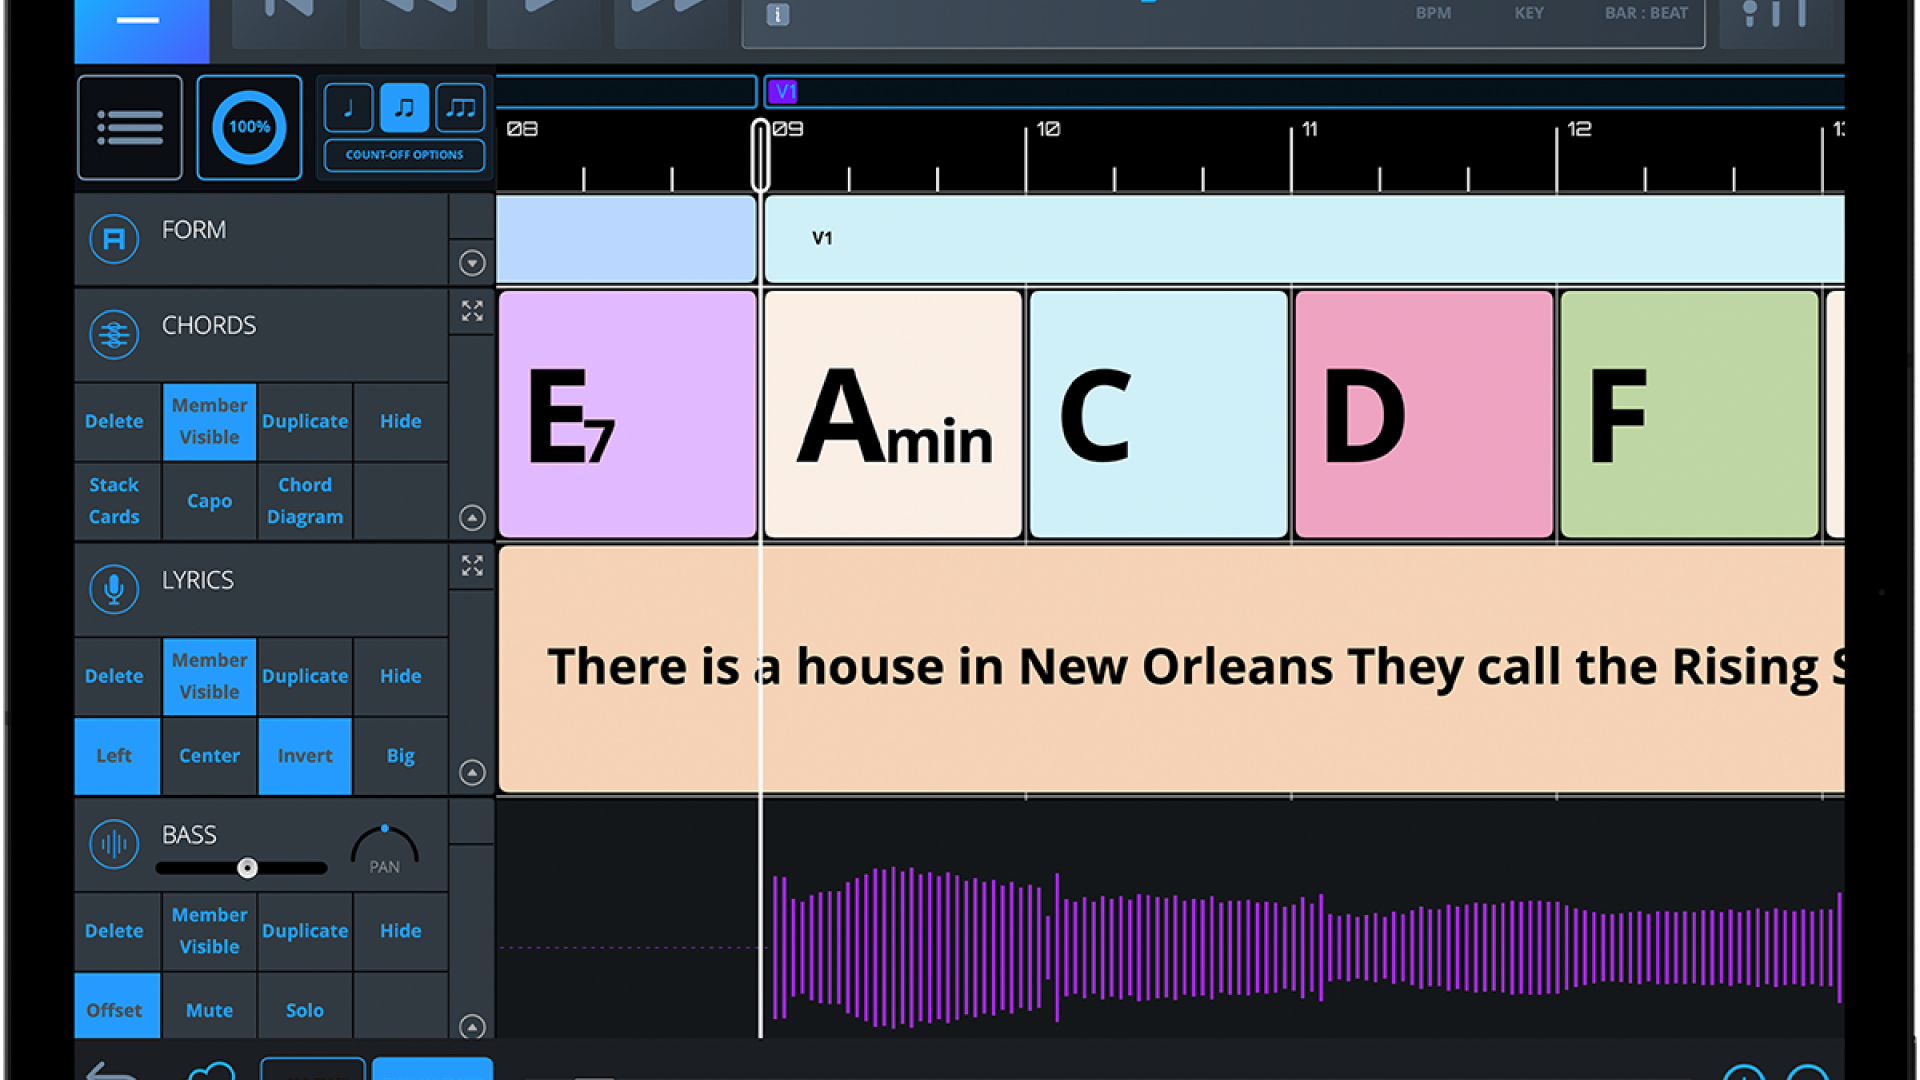Click the FORM track icon
The height and width of the screenshot is (1080, 1920).
(114, 239)
